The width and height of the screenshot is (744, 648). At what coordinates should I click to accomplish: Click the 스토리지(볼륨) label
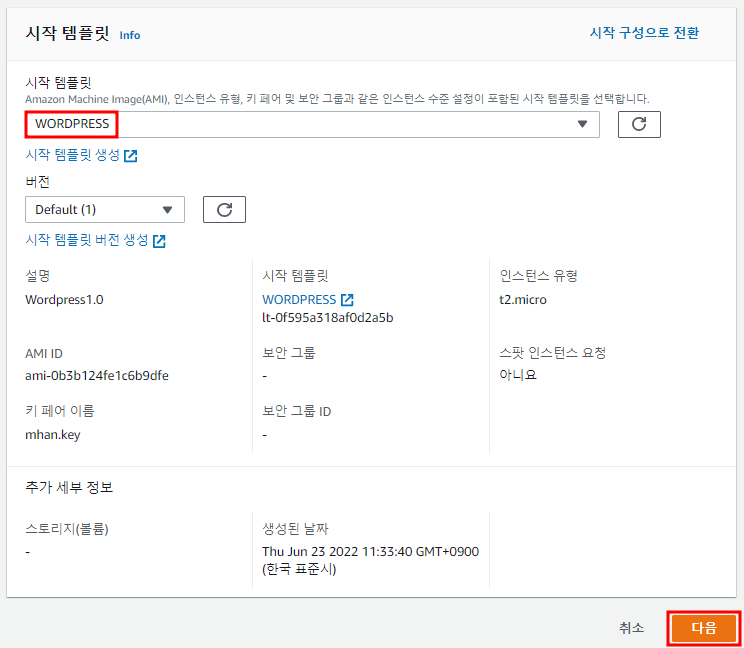[x=67, y=528]
